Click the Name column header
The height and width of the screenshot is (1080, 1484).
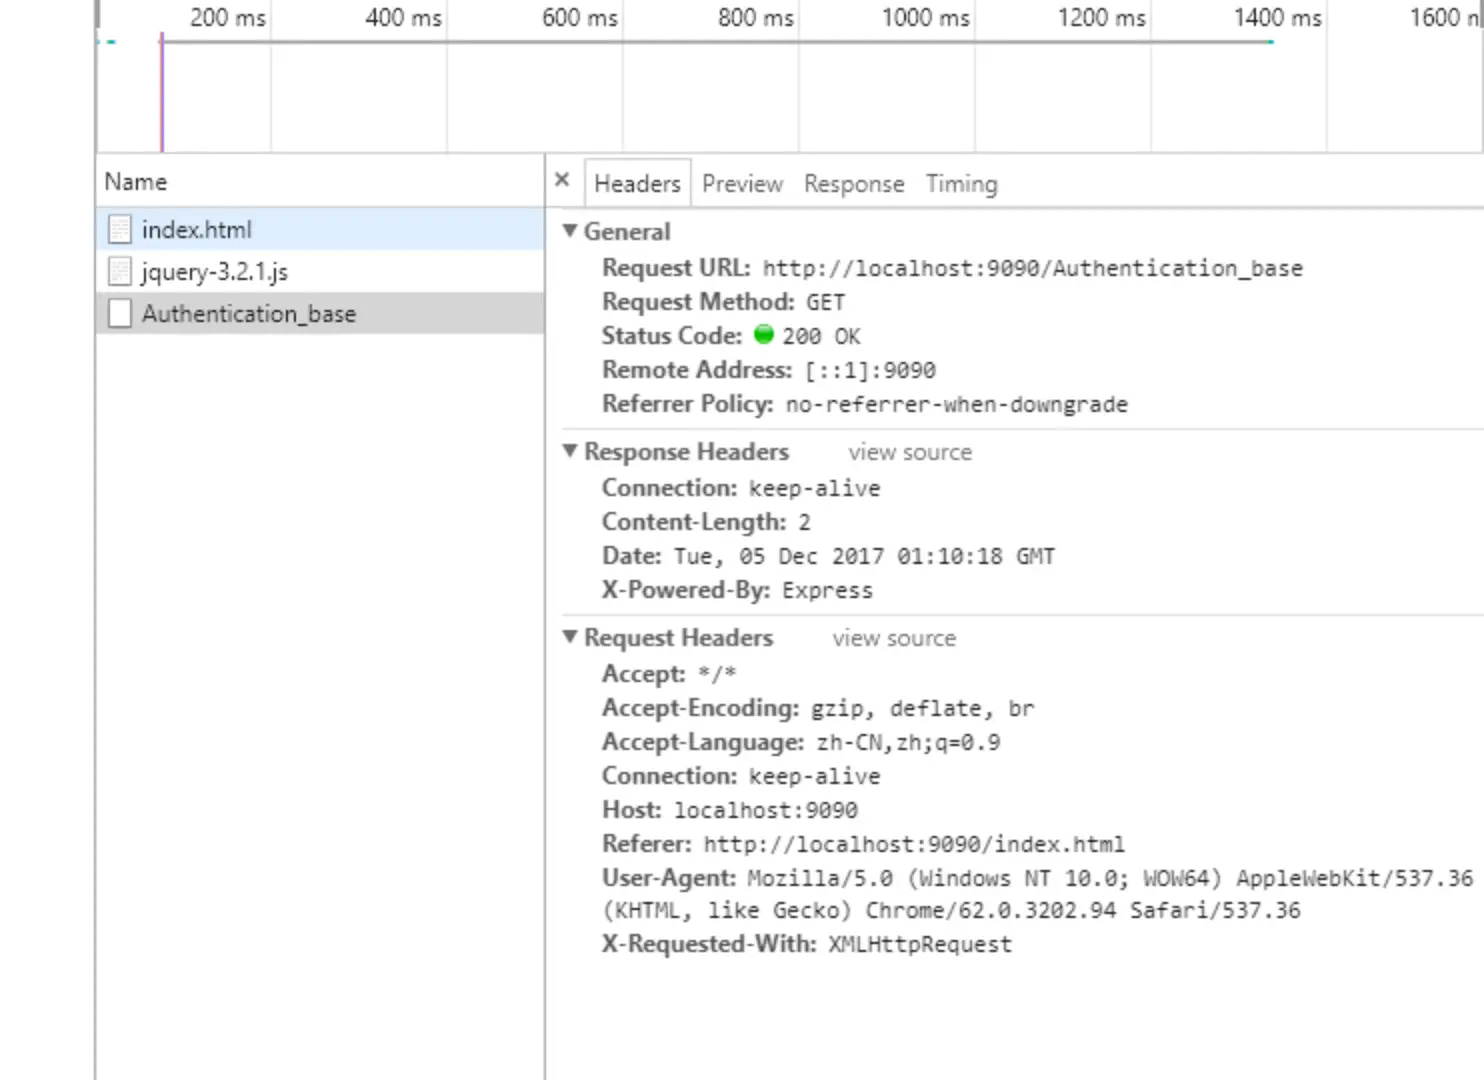click(320, 182)
